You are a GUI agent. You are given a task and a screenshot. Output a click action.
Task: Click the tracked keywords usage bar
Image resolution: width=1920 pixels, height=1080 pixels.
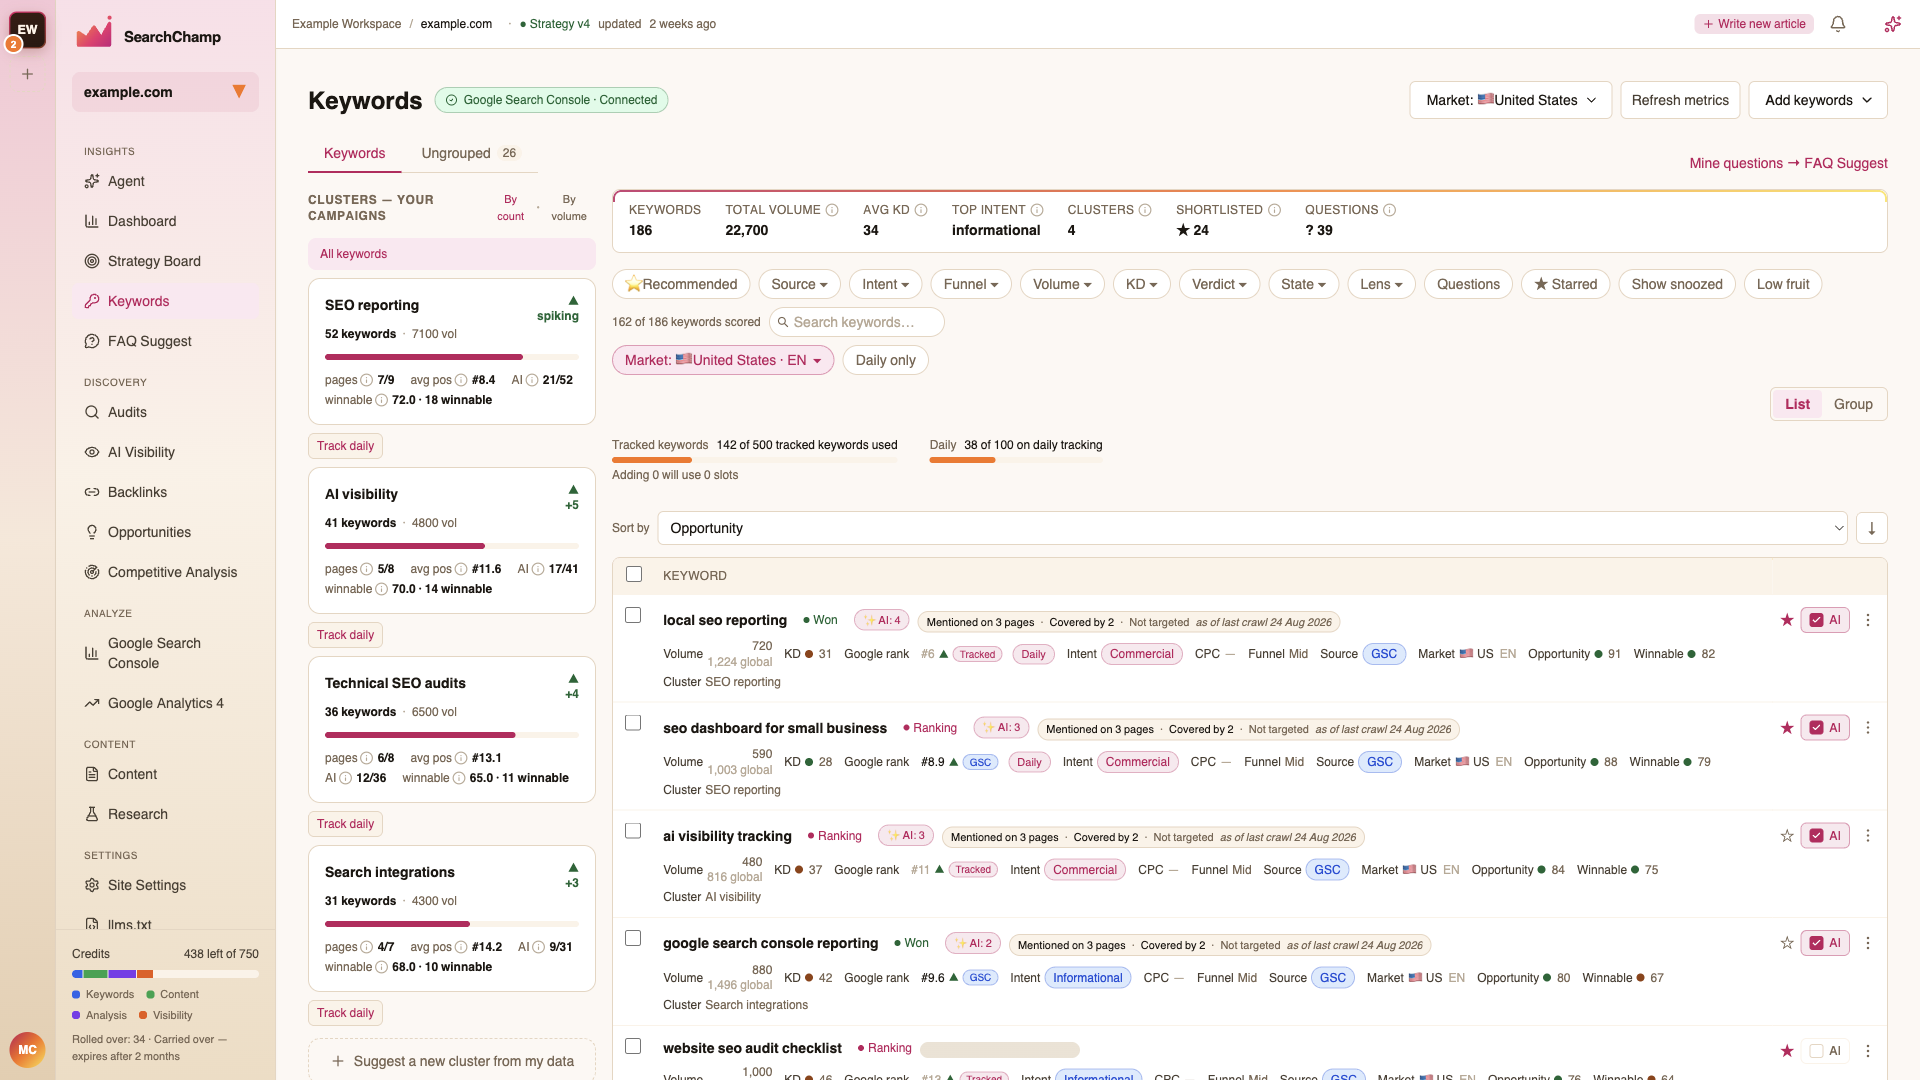755,460
